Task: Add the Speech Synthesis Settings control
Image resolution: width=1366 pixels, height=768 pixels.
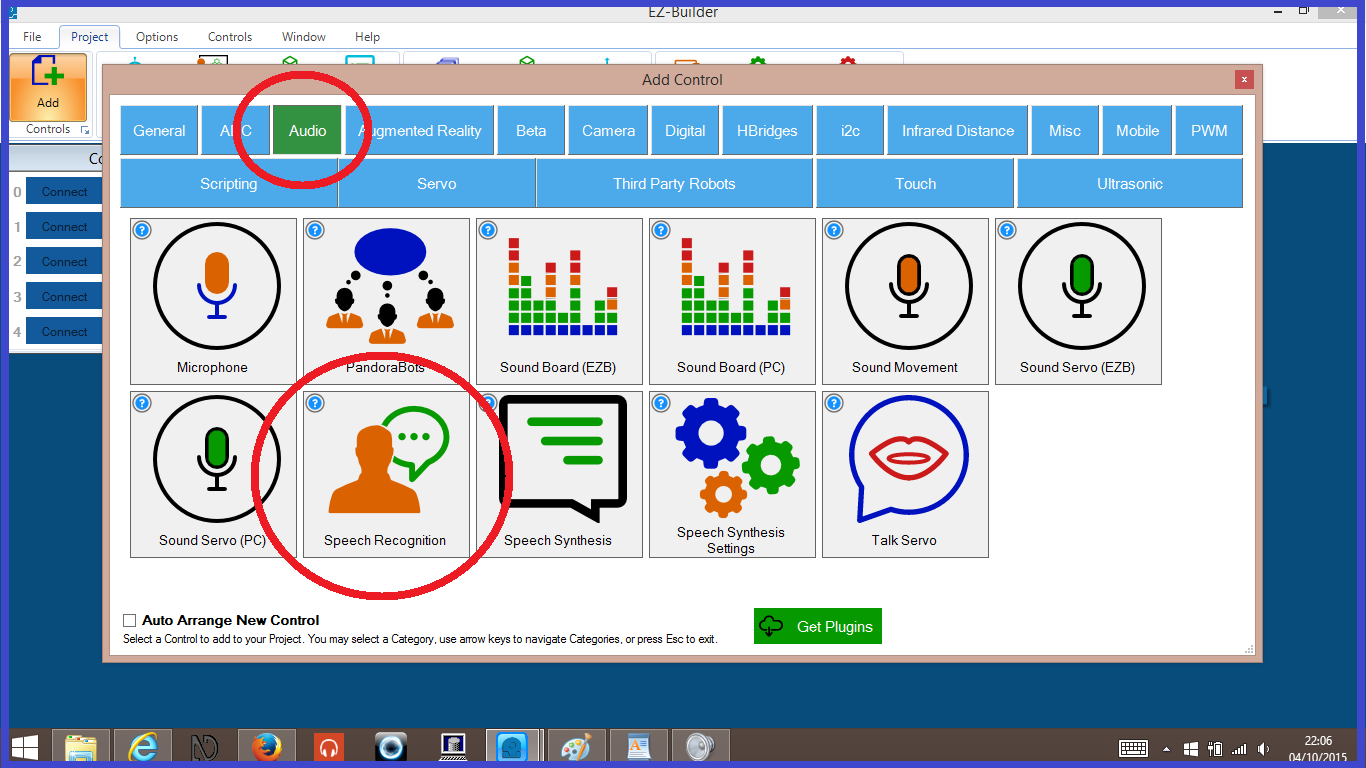Action: click(732, 474)
